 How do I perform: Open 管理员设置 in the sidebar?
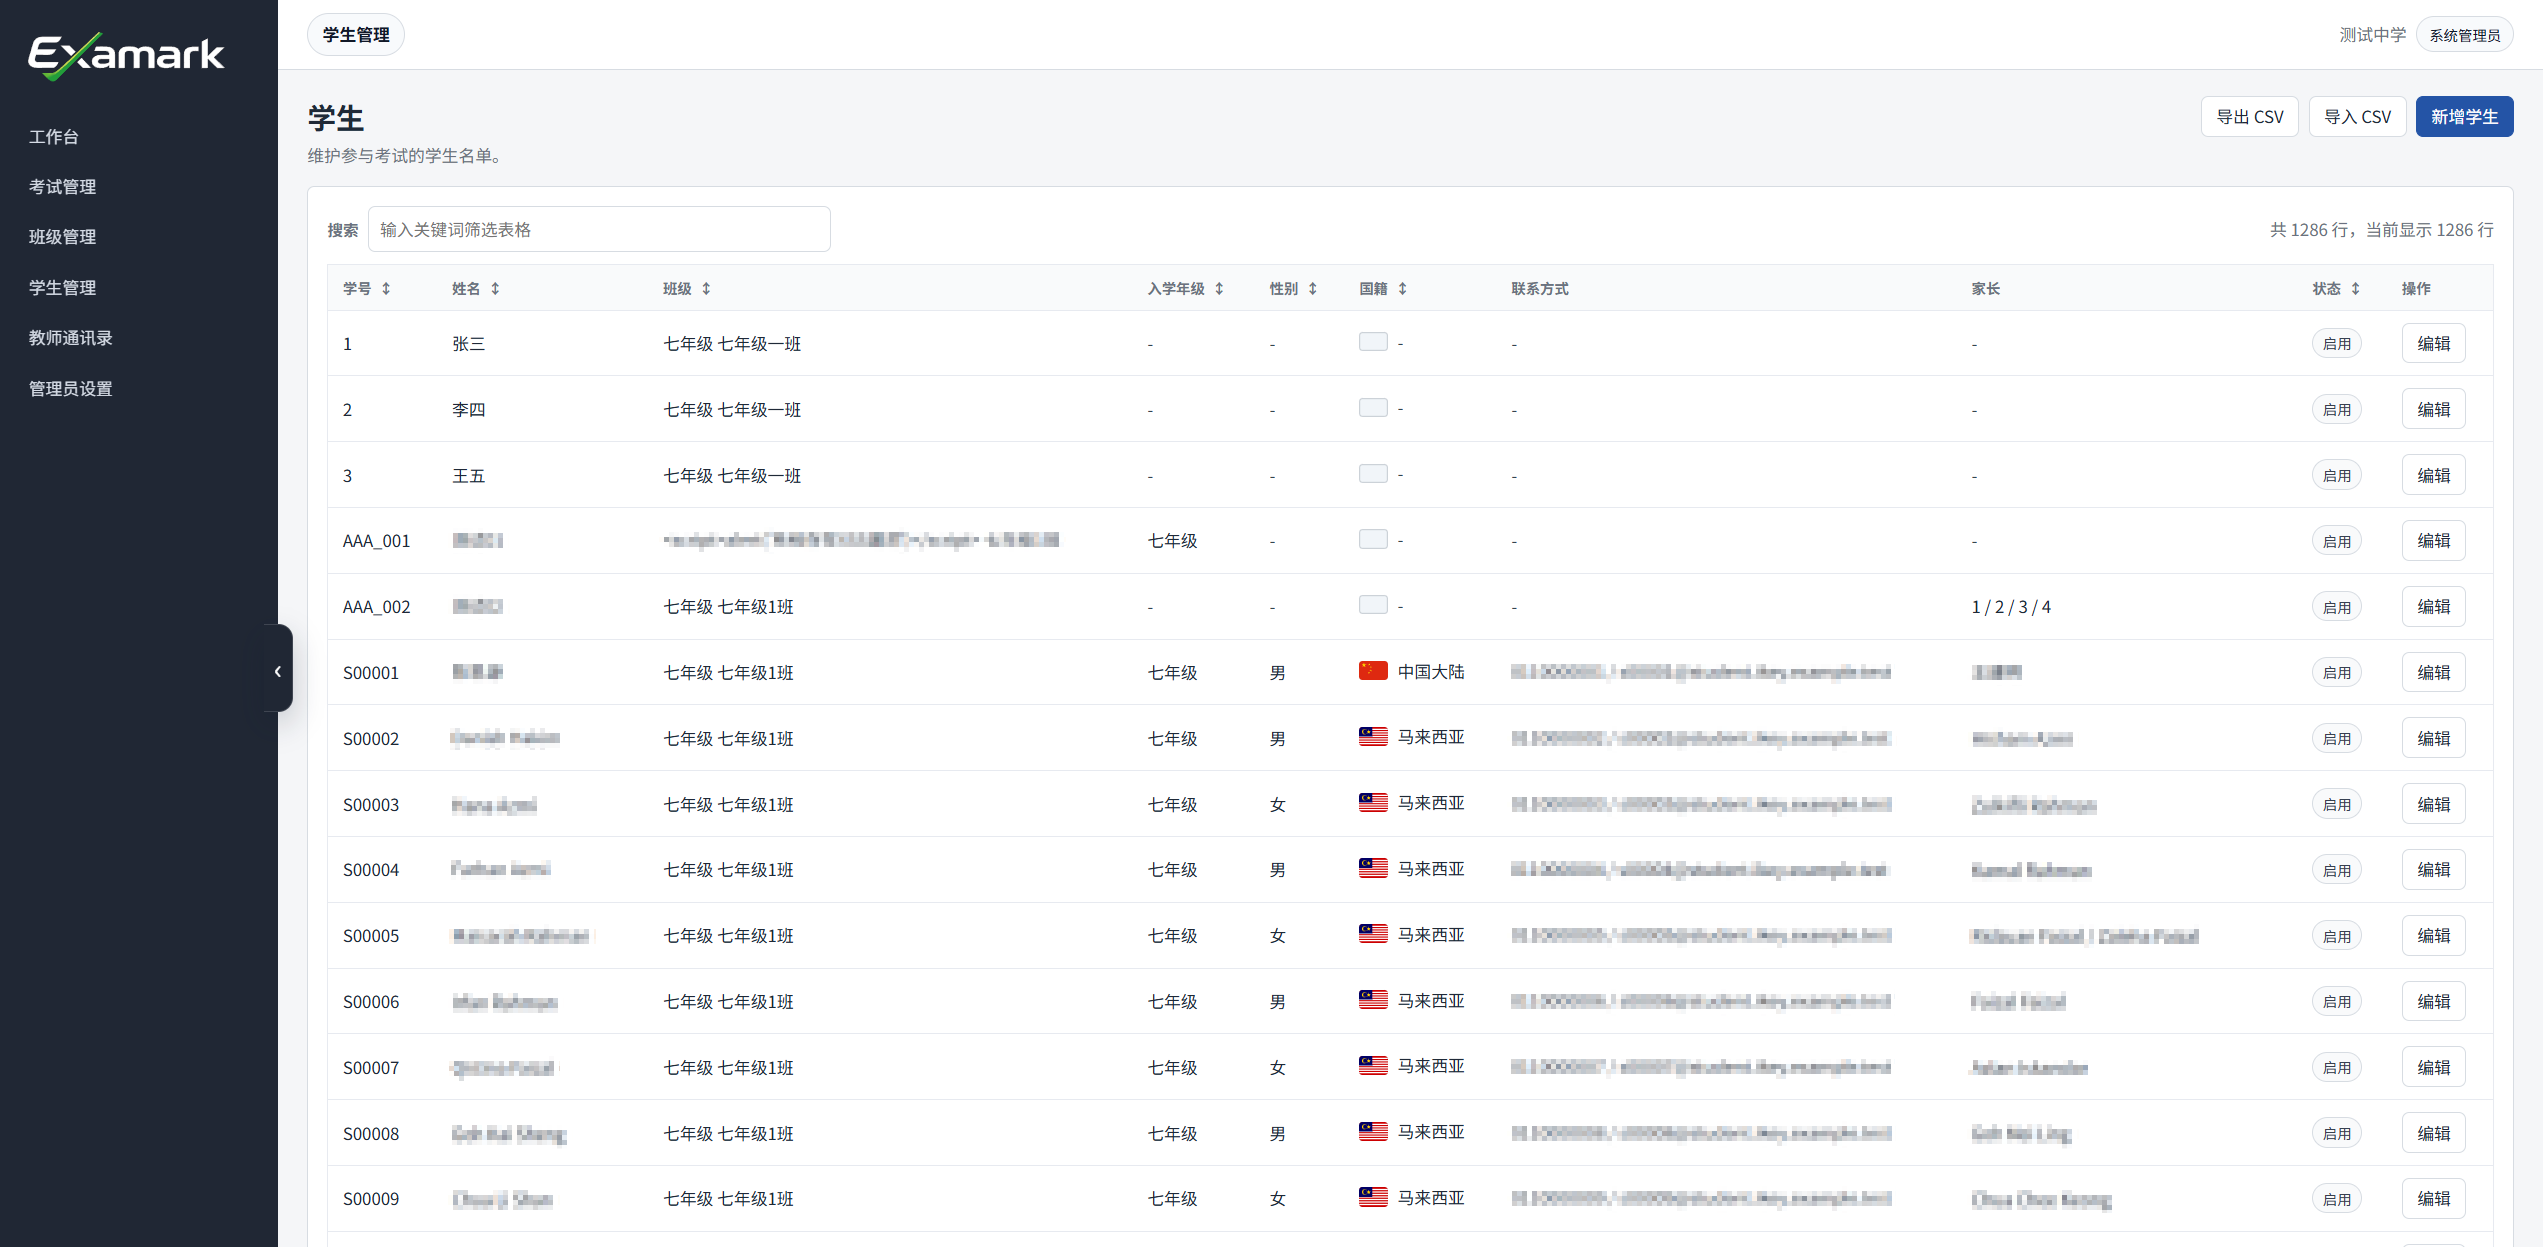[70, 389]
